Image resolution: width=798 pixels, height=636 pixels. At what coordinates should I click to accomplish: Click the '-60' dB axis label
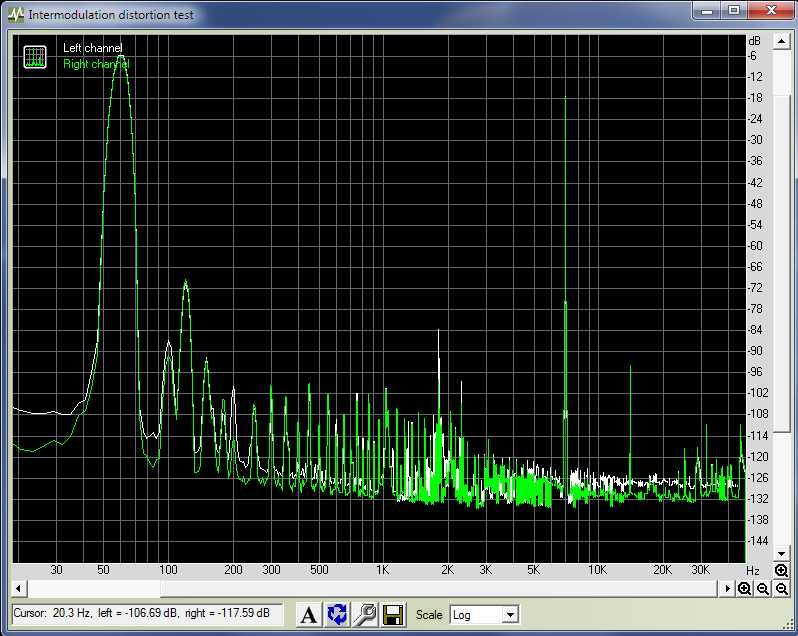click(755, 246)
